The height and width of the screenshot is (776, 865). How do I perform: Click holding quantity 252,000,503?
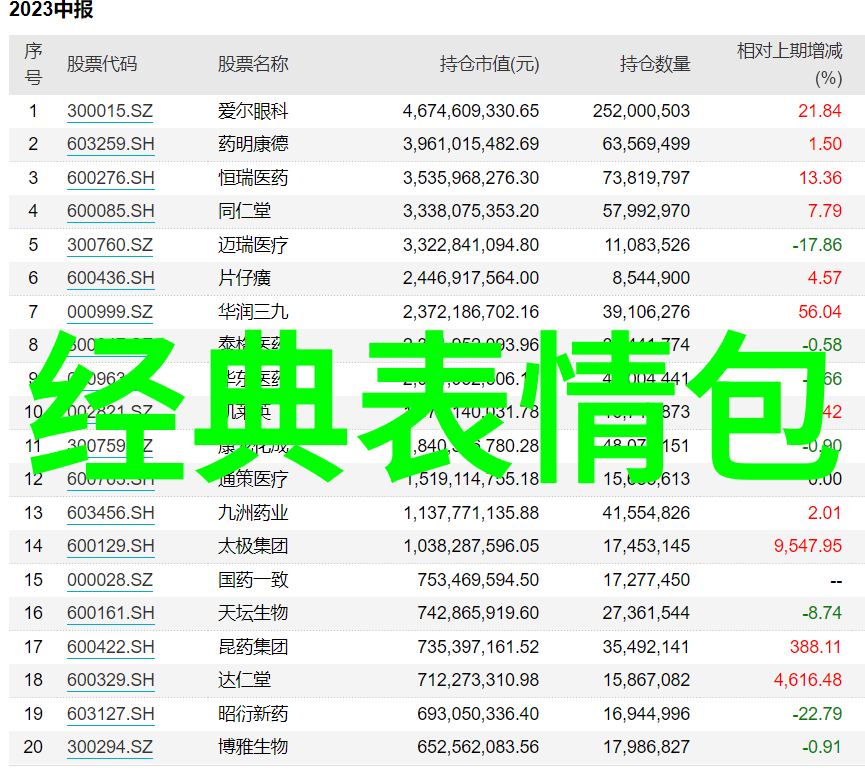(642, 111)
